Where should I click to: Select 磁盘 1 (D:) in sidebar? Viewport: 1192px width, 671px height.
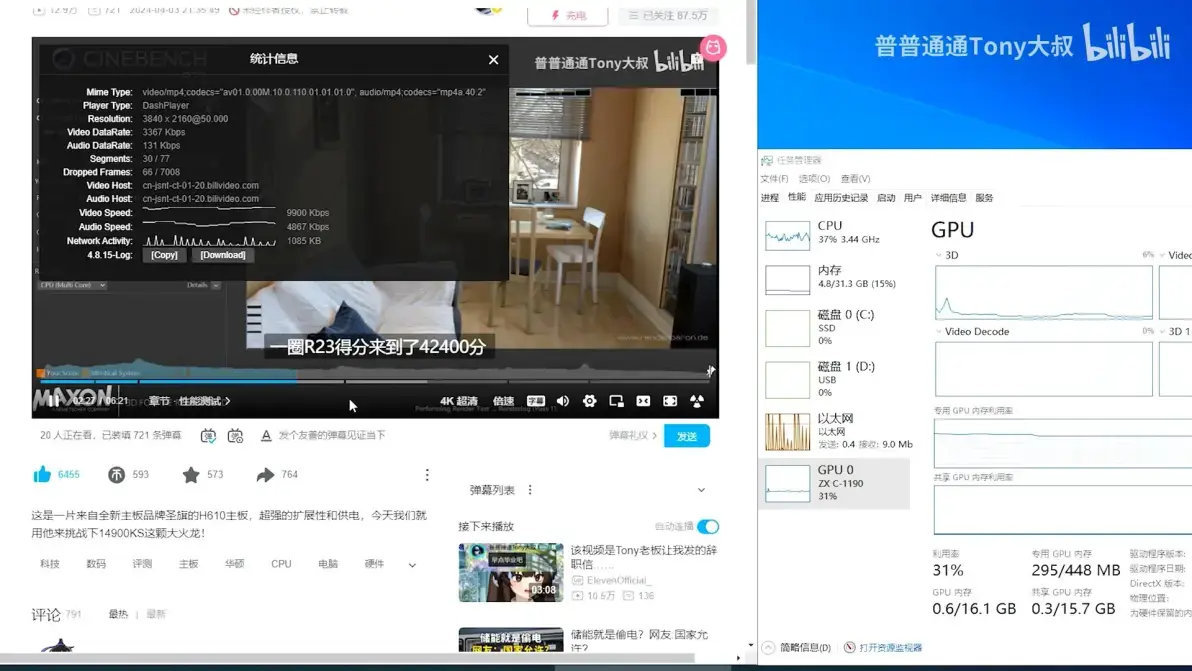pos(835,378)
